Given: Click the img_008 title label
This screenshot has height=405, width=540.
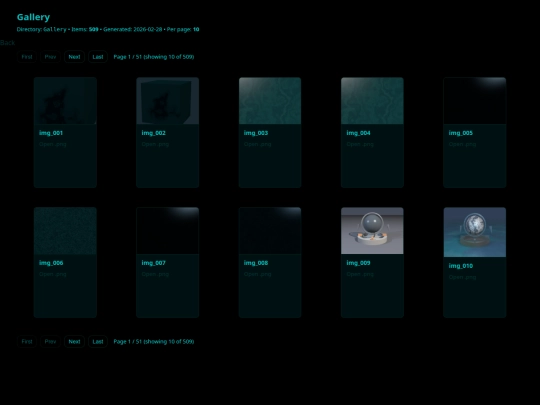Looking at the screenshot, I should pyautogui.click(x=256, y=263).
